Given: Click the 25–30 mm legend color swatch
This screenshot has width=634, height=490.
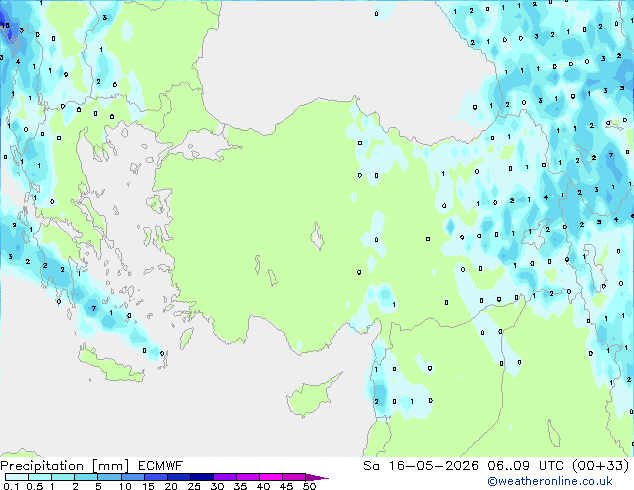Looking at the screenshot, I should (202, 477).
